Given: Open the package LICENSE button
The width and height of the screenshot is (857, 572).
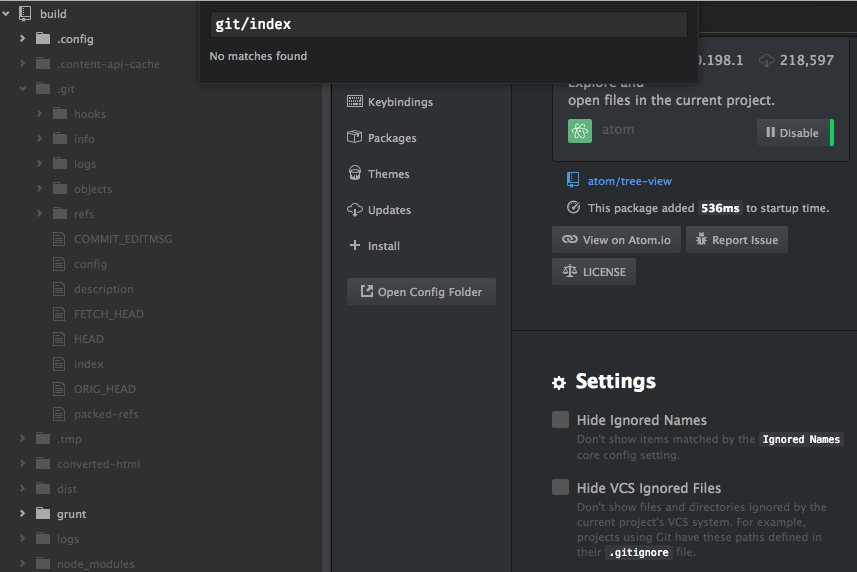Looking at the screenshot, I should [594, 272].
